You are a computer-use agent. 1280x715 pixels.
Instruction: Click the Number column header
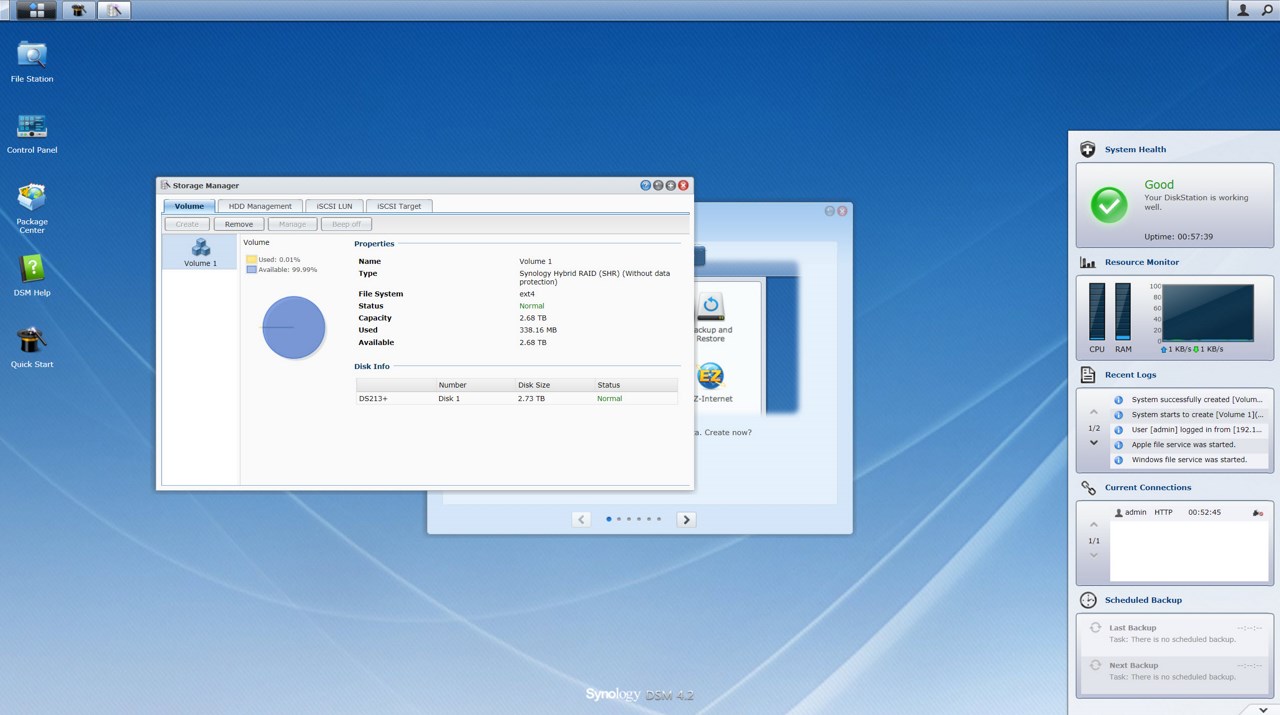point(474,385)
